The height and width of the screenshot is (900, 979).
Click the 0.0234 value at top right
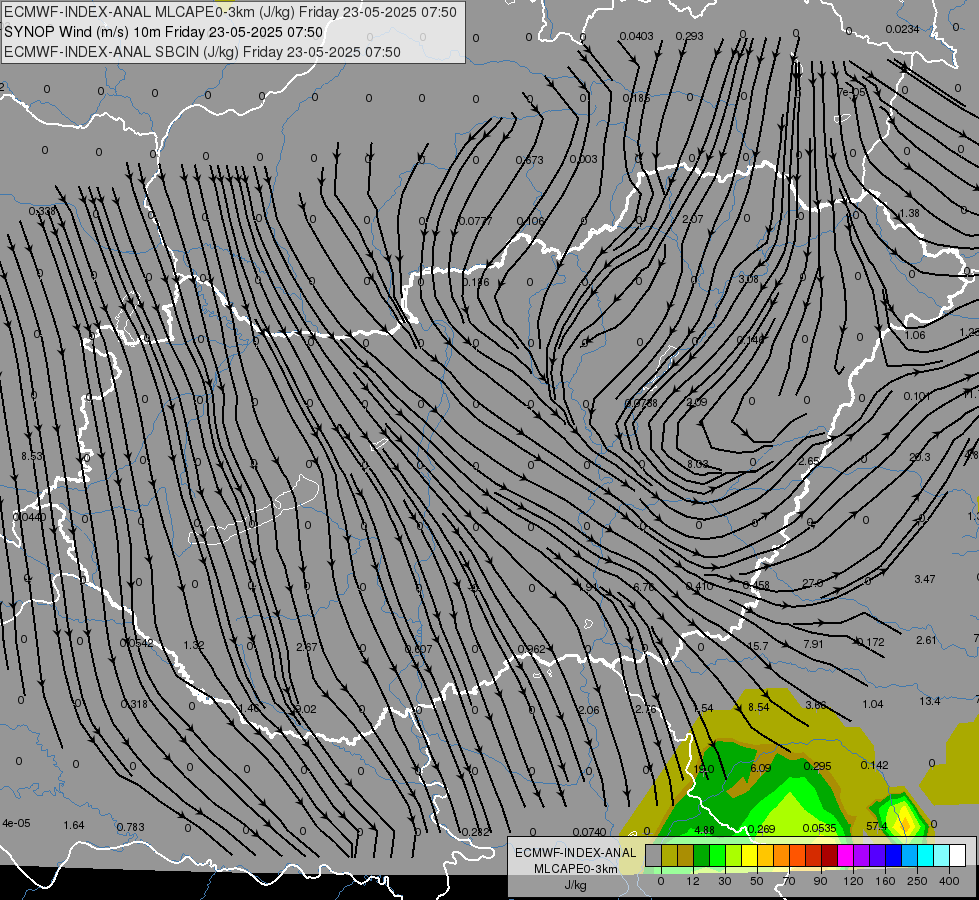[902, 29]
